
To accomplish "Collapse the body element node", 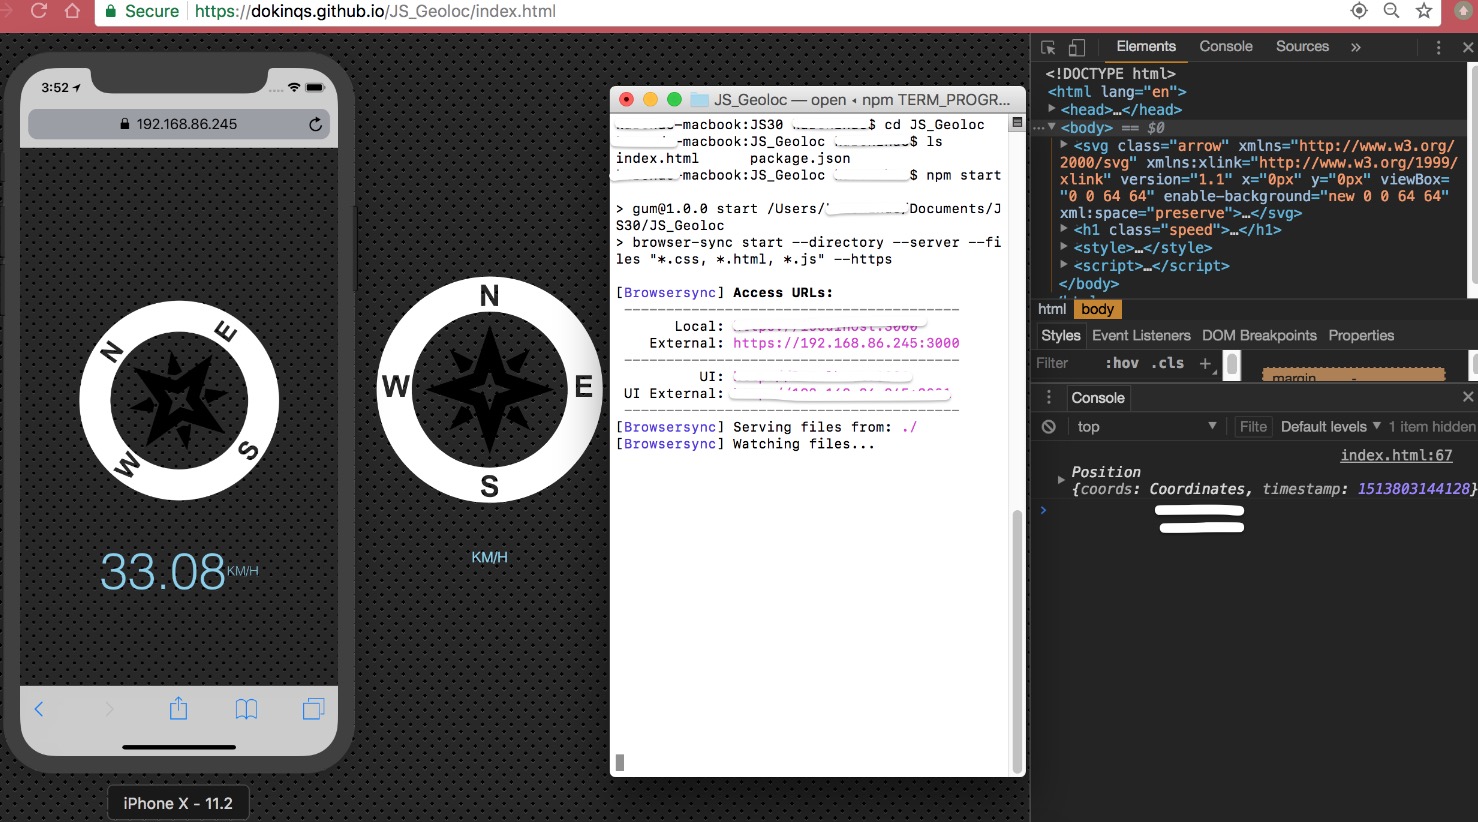I will click(x=1052, y=127).
